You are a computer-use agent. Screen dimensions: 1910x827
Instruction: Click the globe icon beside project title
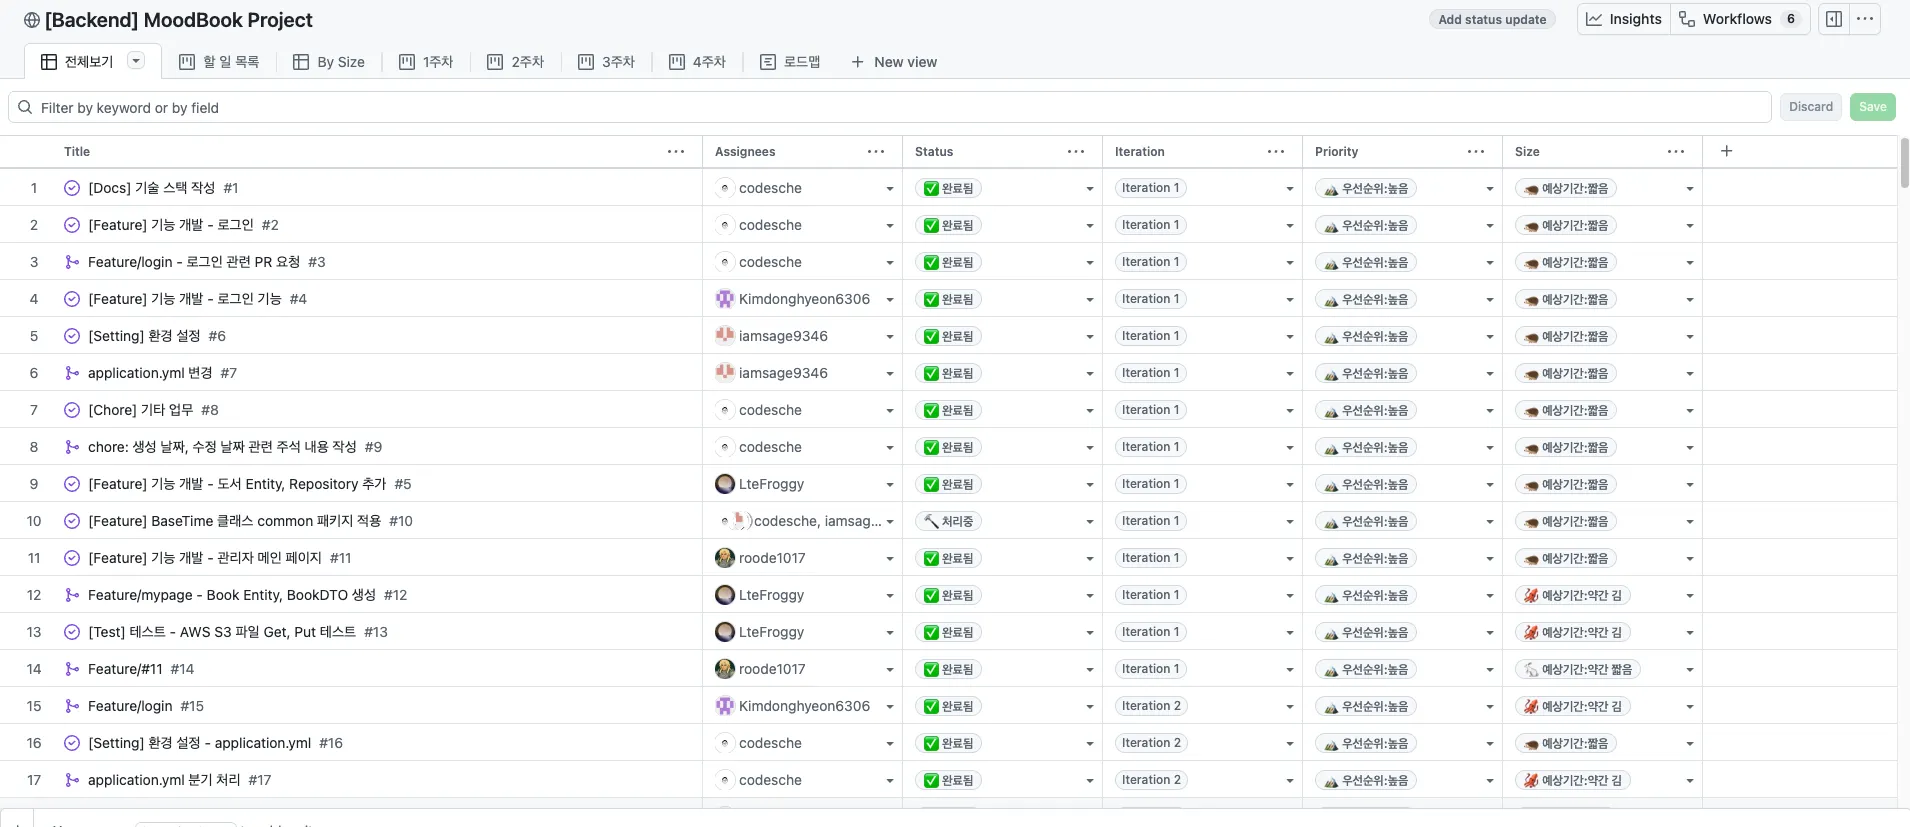click(32, 20)
